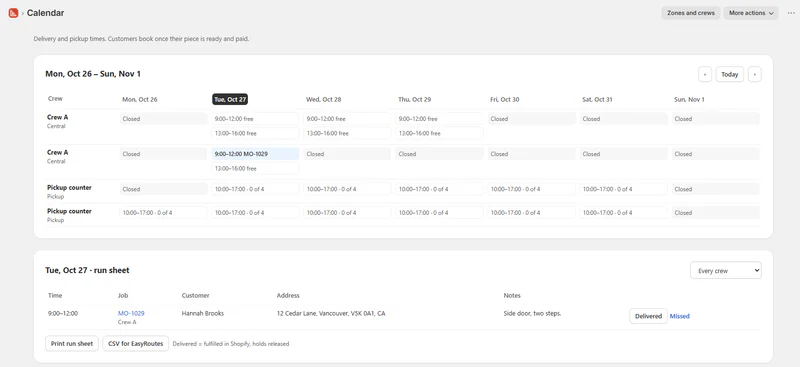Select the Wed, Oct 28 column header

click(323, 99)
